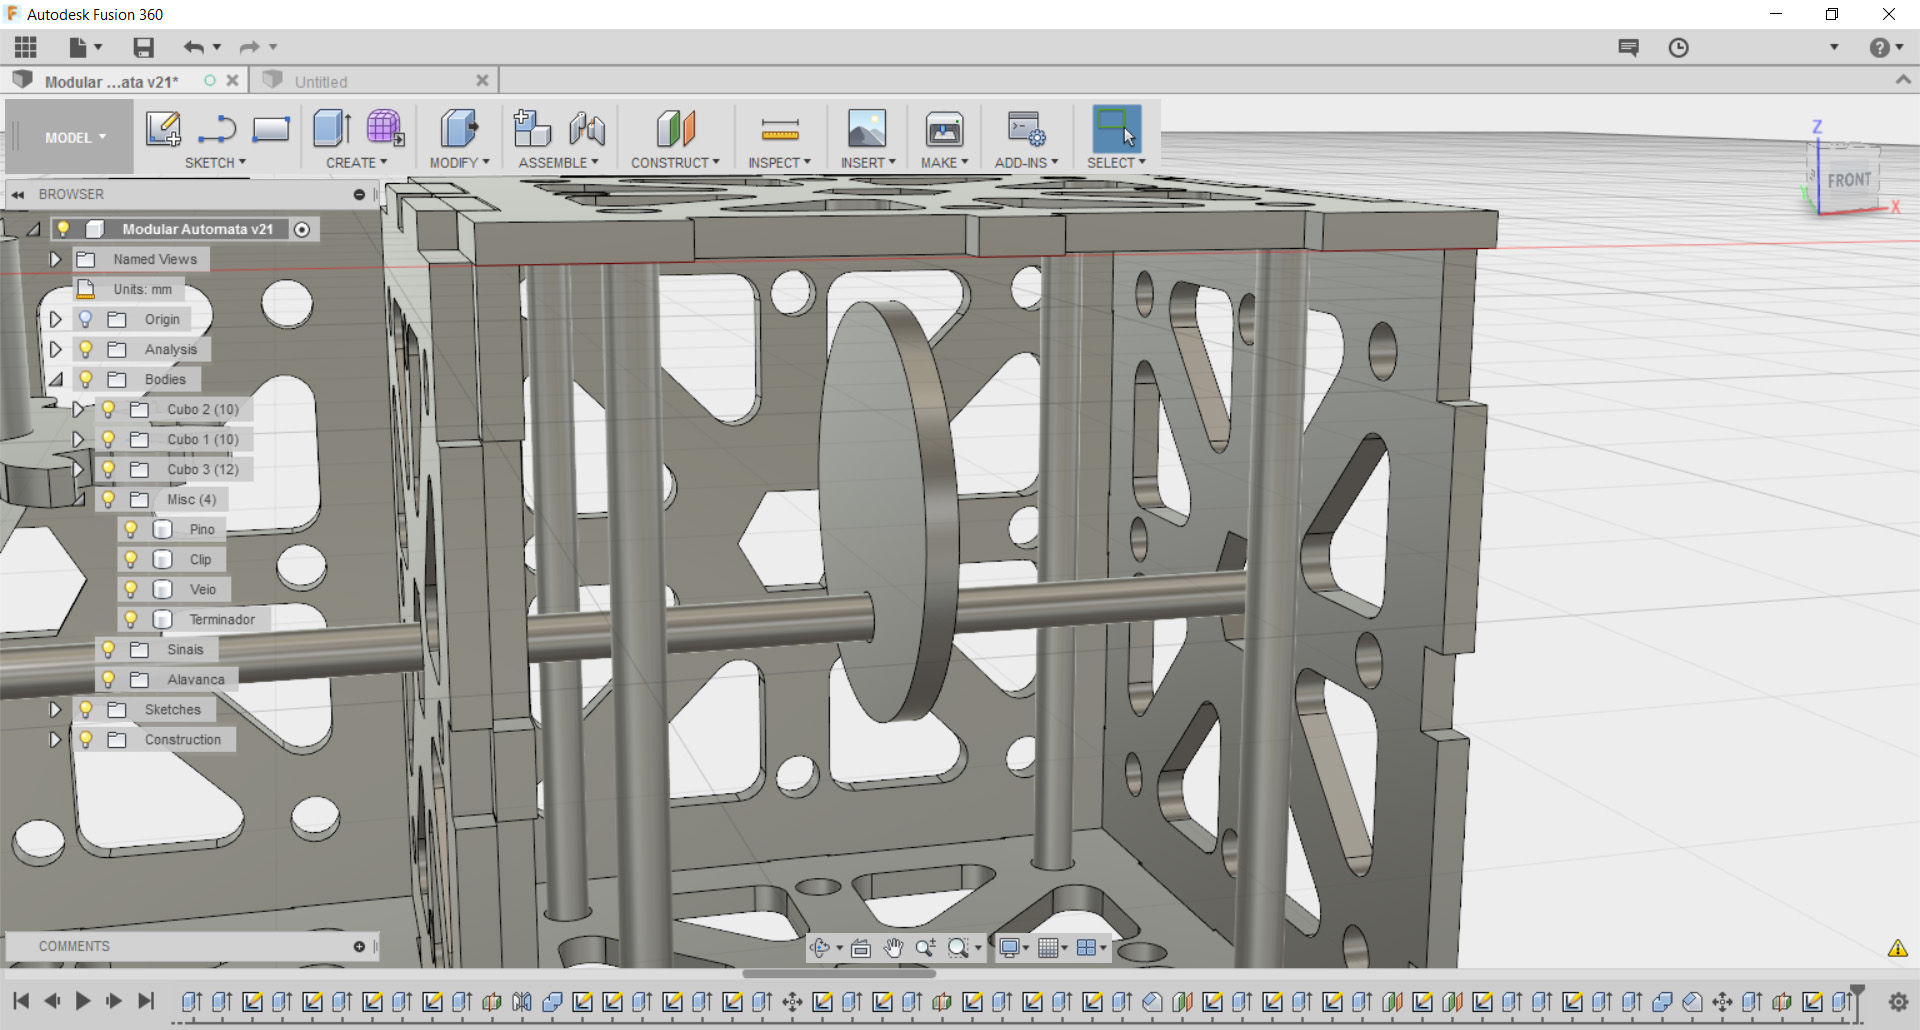Play the design timeline
This screenshot has width=1920, height=1030.
pos(83,1001)
